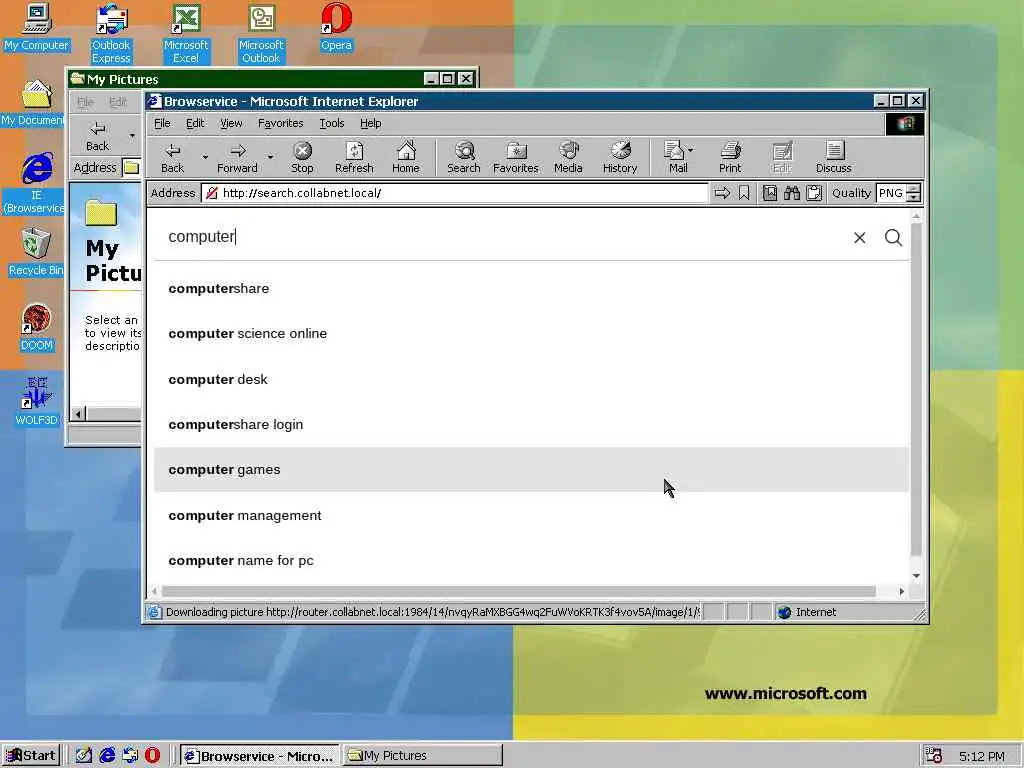This screenshot has width=1024, height=768.
Task: Open the File menu in Internet Explorer
Action: click(162, 123)
